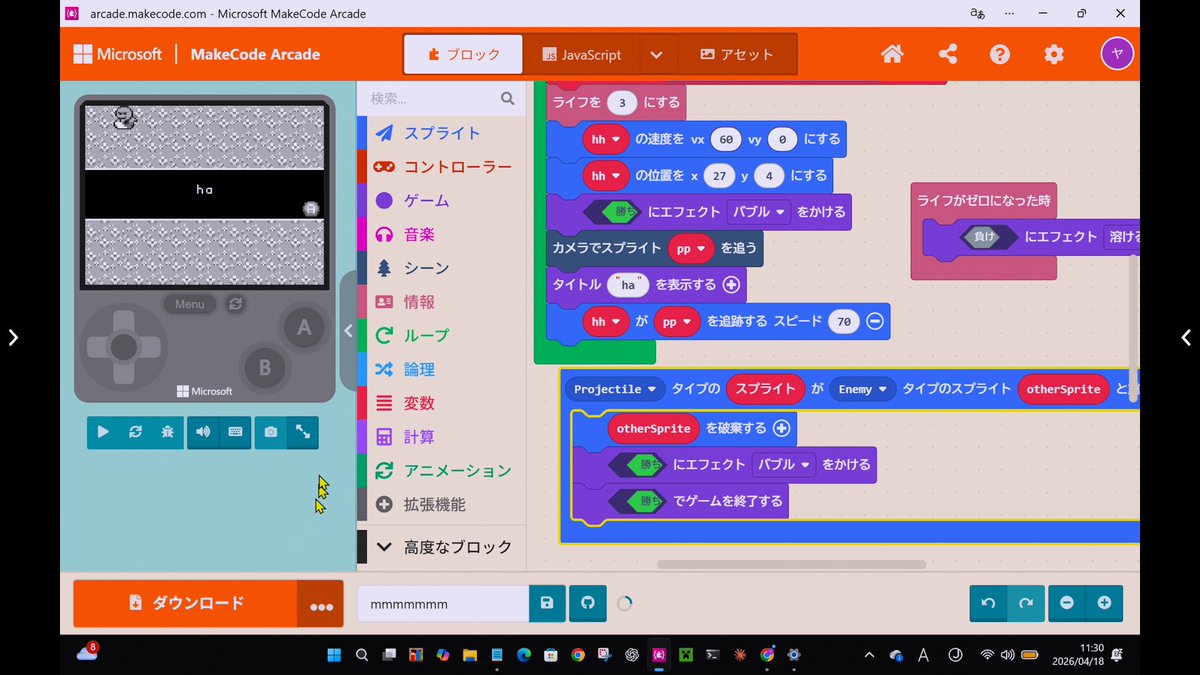Open the Enemy type dropdown
This screenshot has height=675, width=1200.
tap(863, 389)
